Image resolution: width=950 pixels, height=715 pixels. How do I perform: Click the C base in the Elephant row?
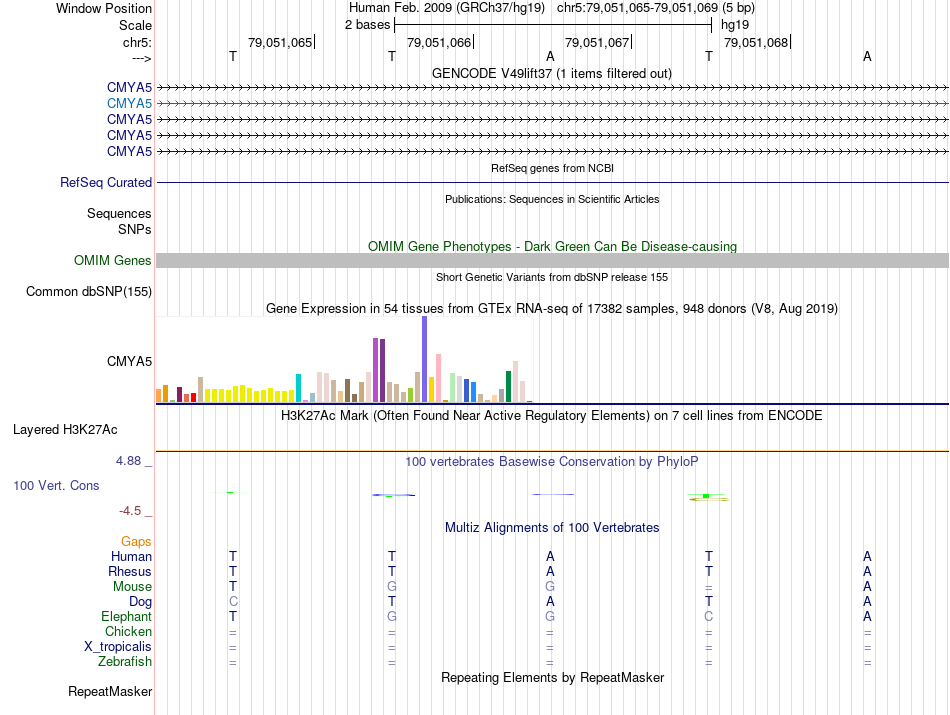pos(709,616)
